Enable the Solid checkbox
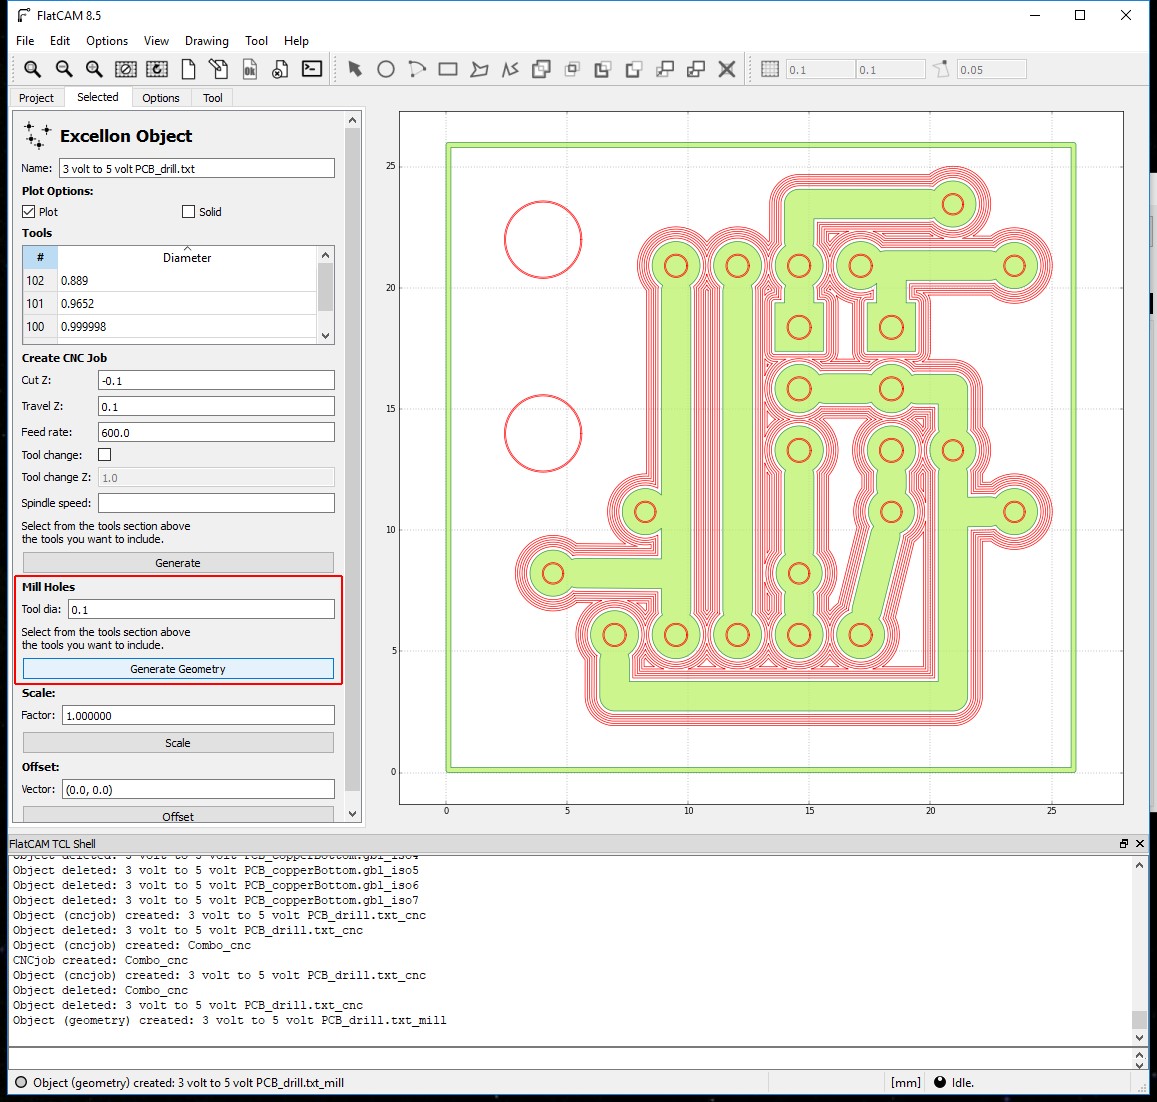The image size is (1157, 1102). coord(188,212)
